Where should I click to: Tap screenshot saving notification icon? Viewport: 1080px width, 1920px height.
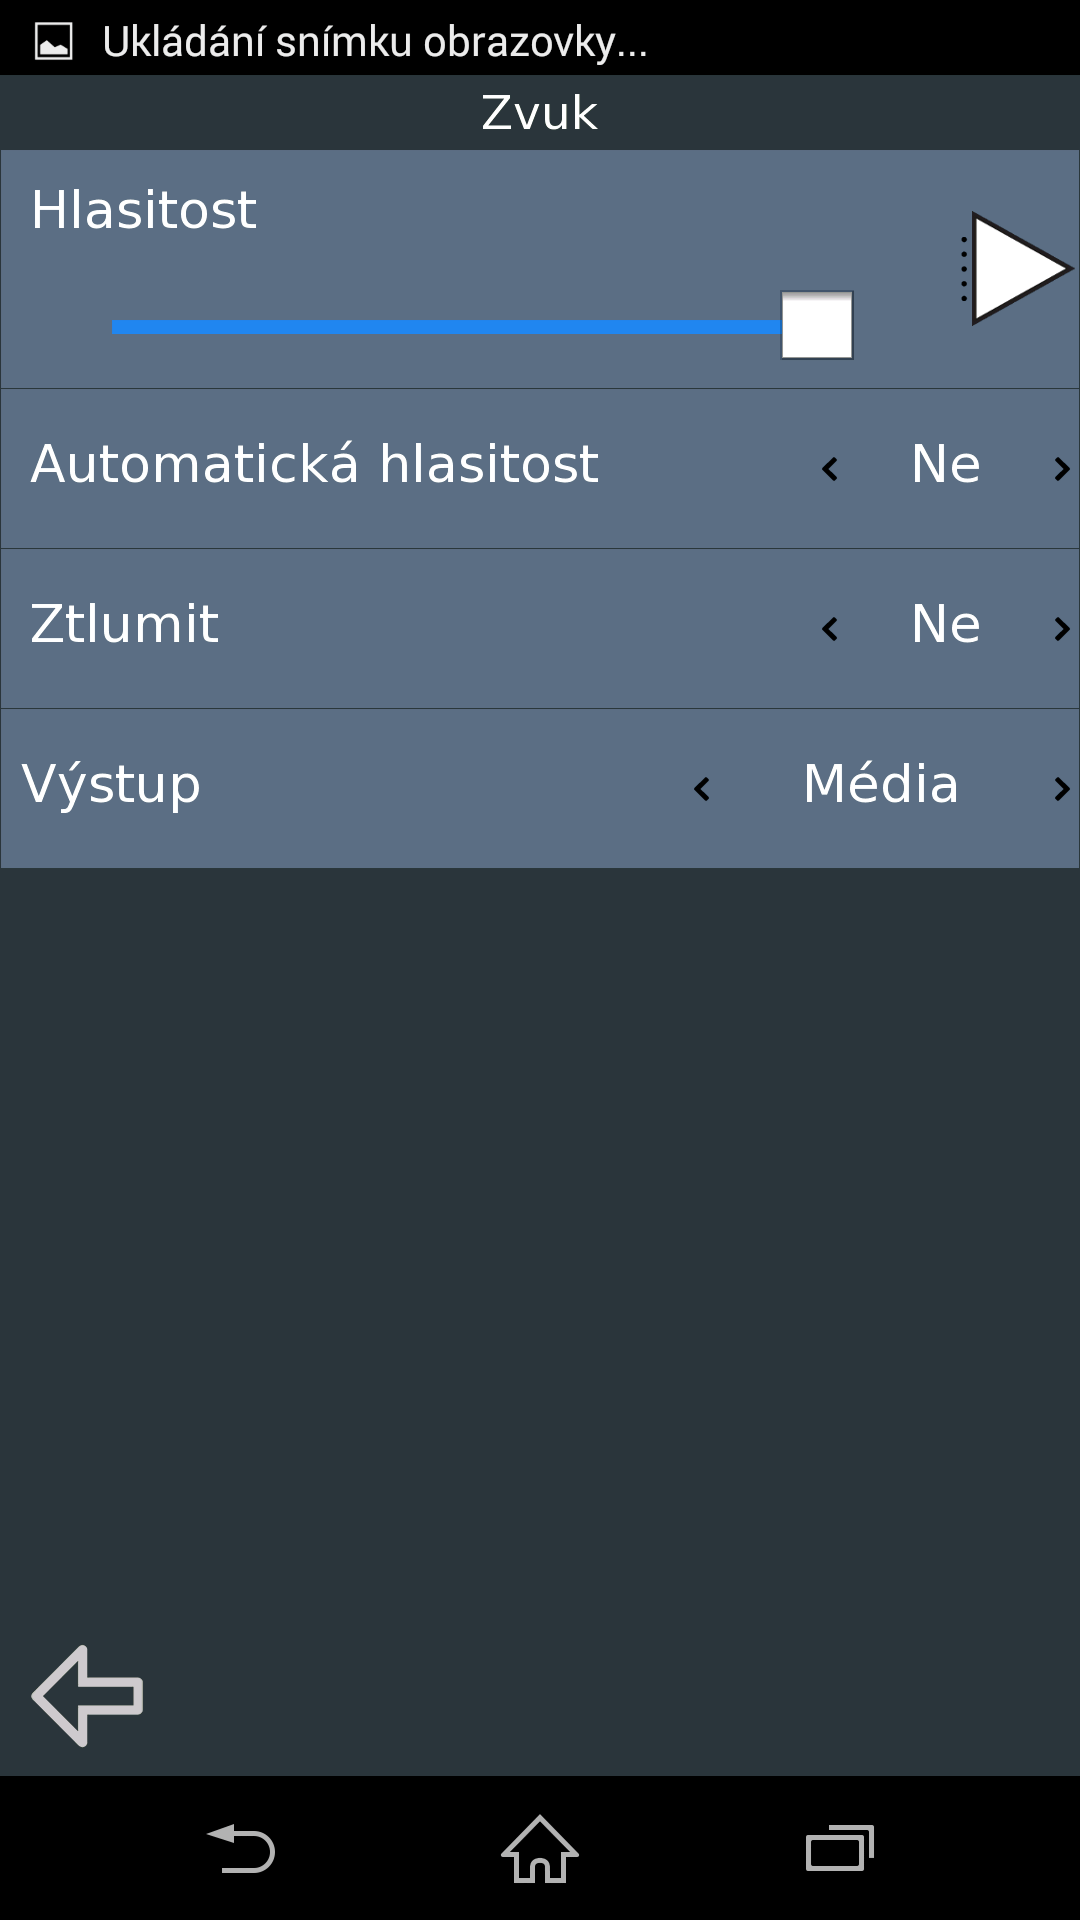tap(54, 42)
